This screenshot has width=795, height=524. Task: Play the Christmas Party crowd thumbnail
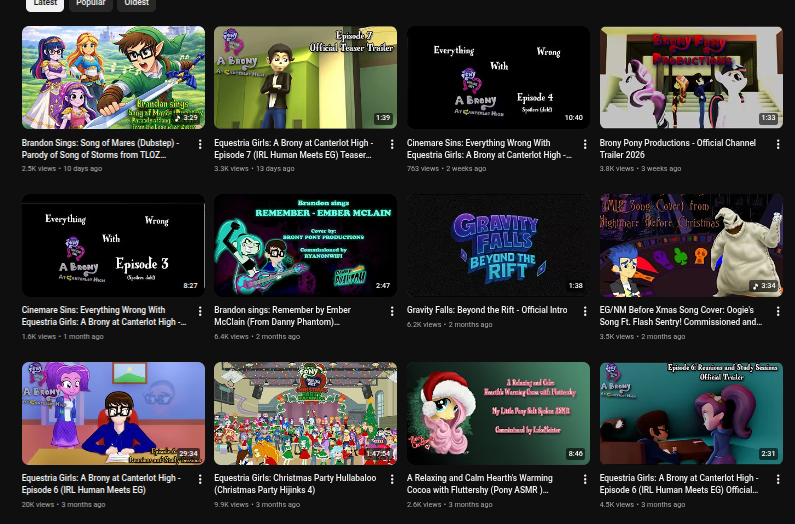(x=305, y=413)
